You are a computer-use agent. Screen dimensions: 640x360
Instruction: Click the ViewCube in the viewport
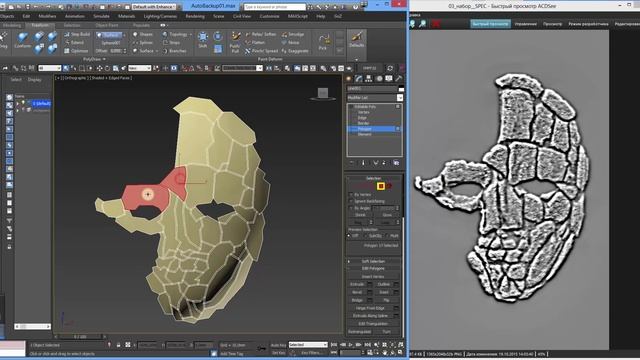(323, 94)
